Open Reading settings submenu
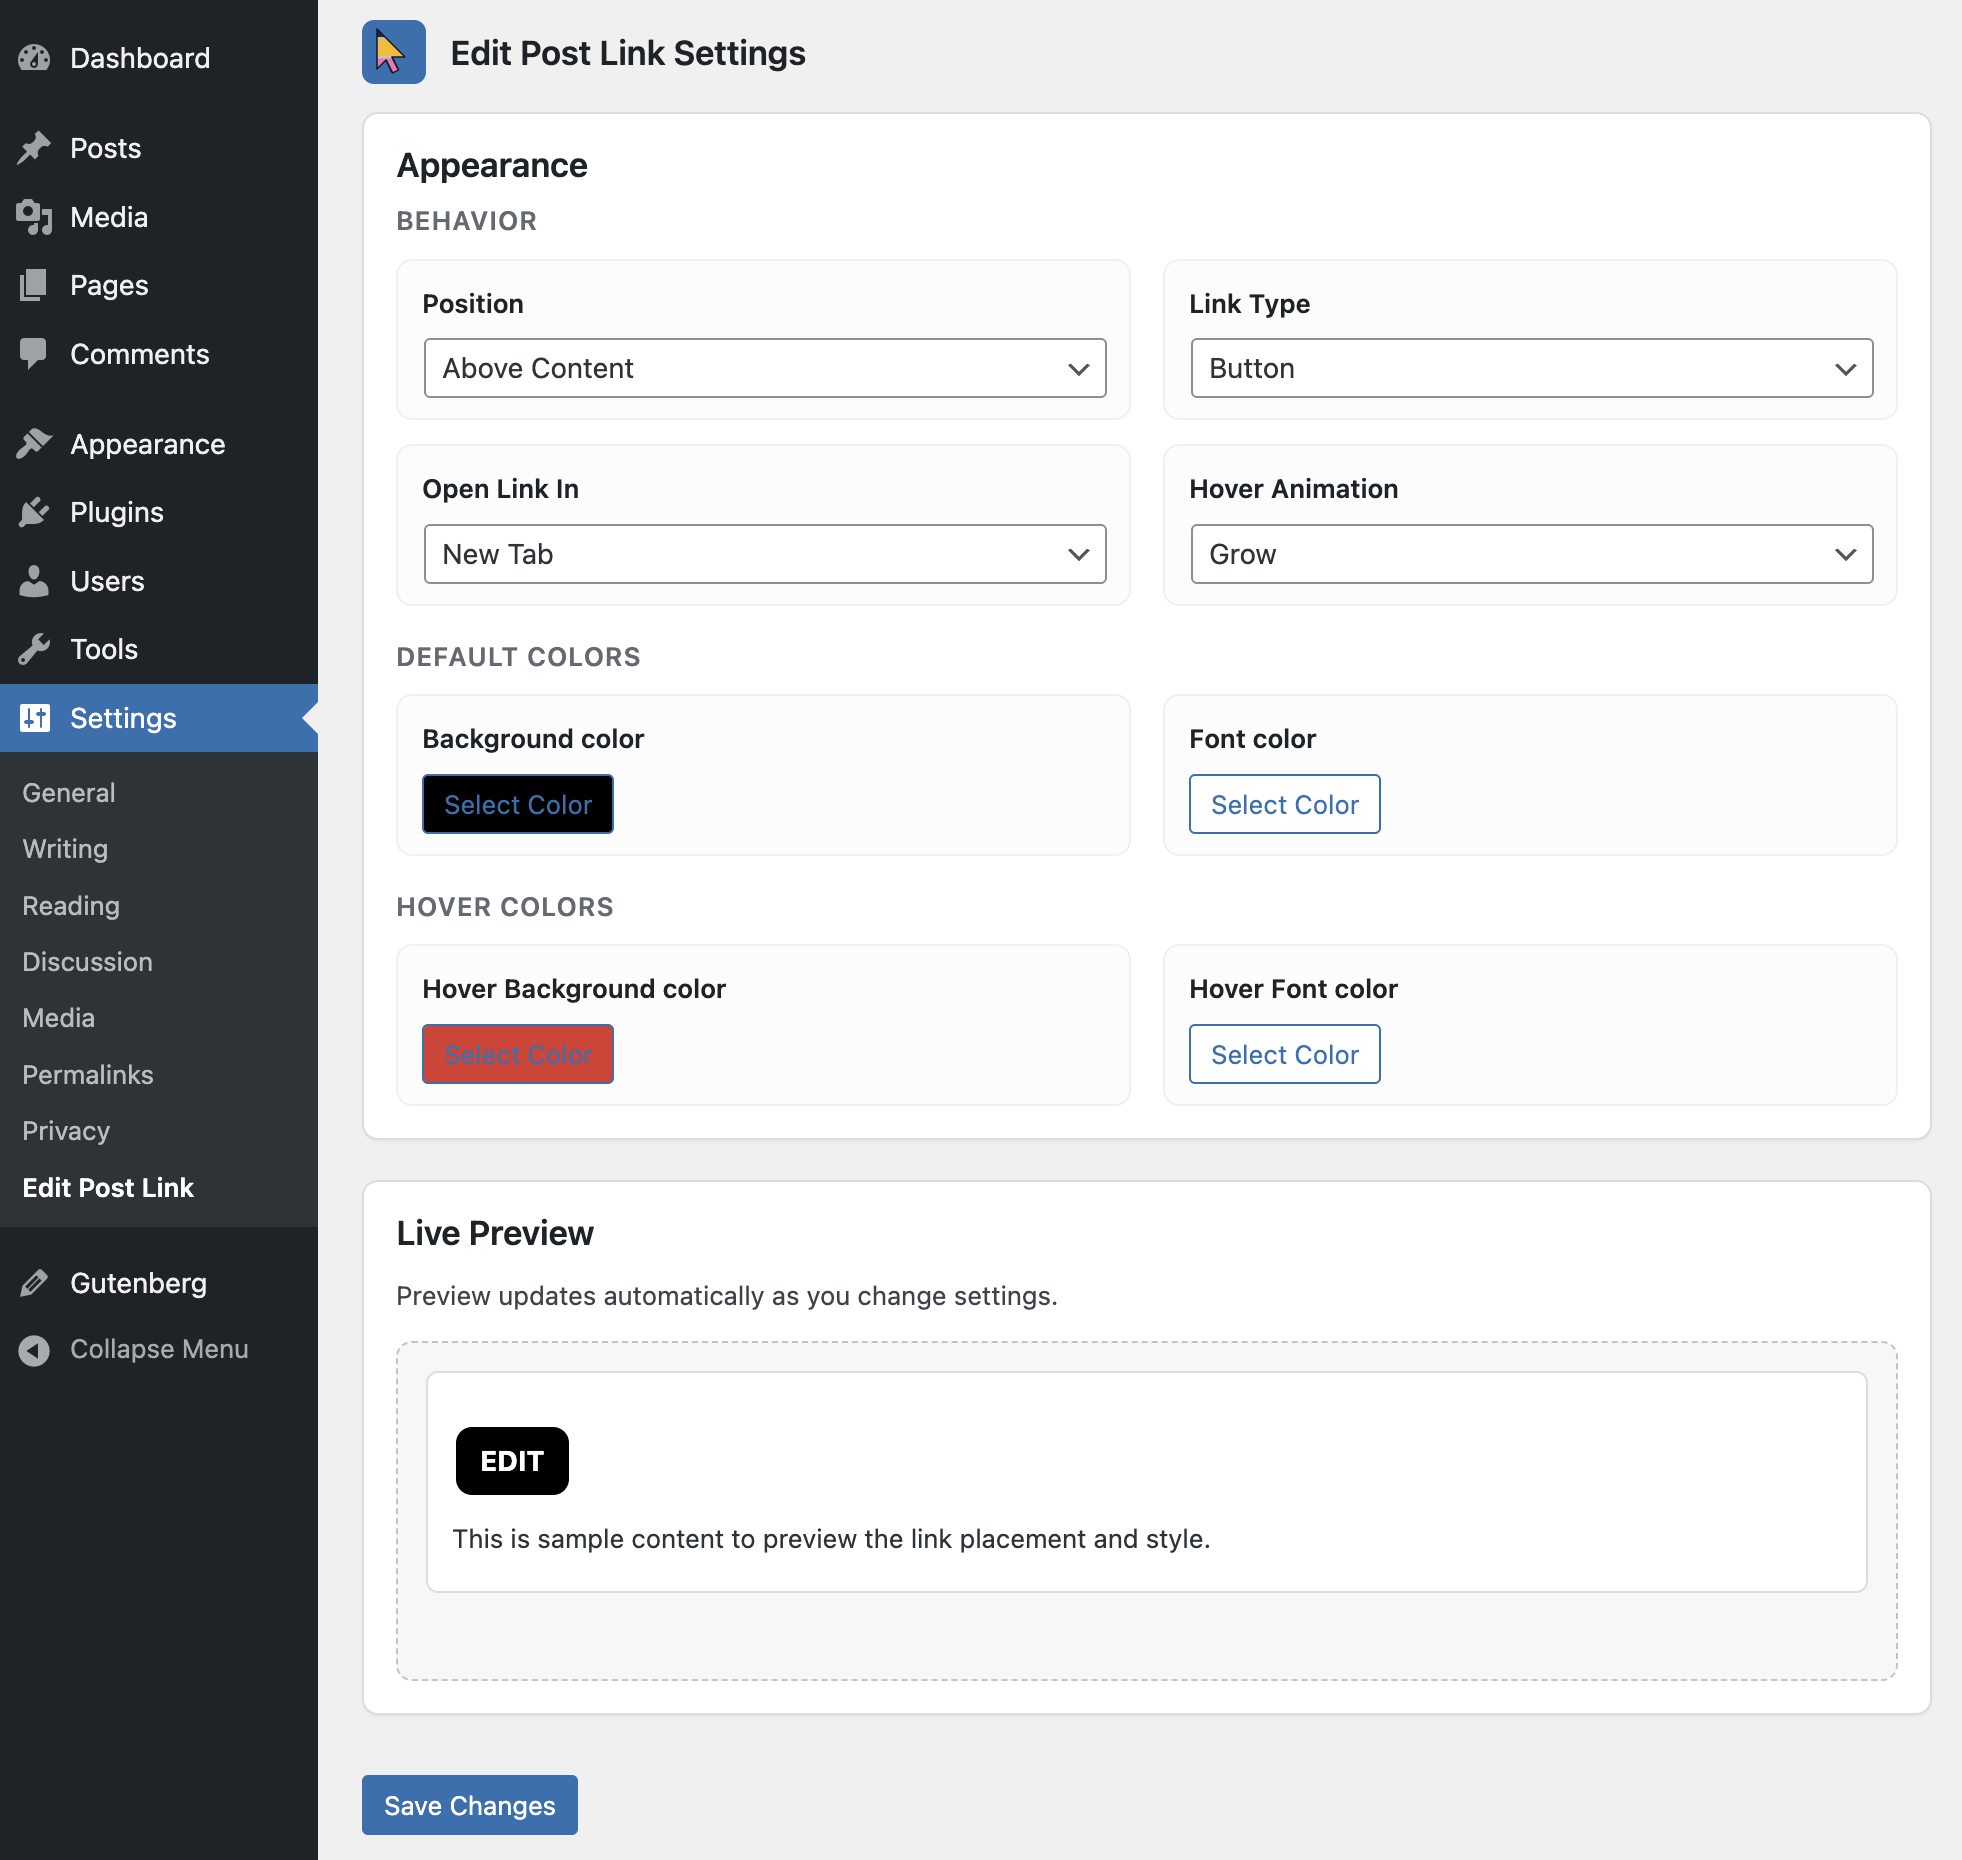Viewport: 1962px width, 1860px height. [71, 906]
